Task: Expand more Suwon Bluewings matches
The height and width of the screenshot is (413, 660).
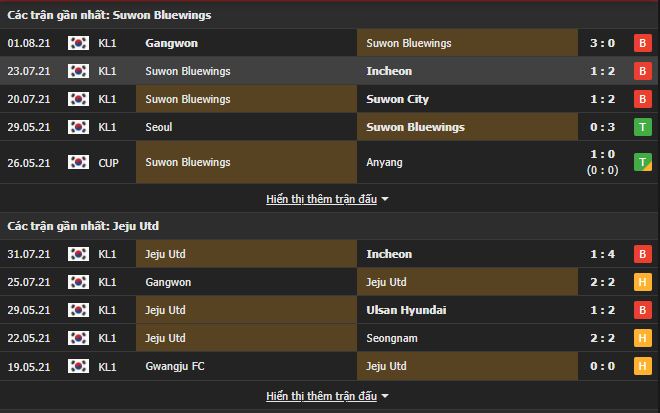Action: click(x=327, y=199)
